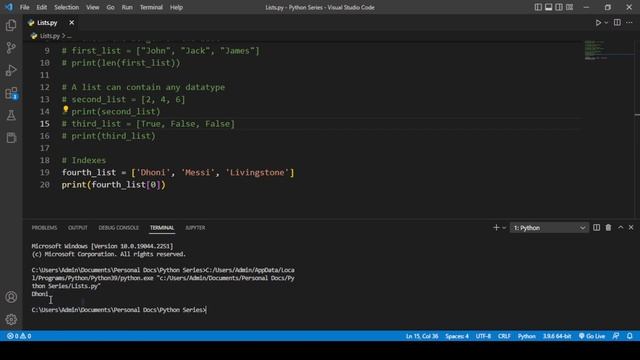
Task: Open the Accounts menu icon
Action: coord(11,297)
